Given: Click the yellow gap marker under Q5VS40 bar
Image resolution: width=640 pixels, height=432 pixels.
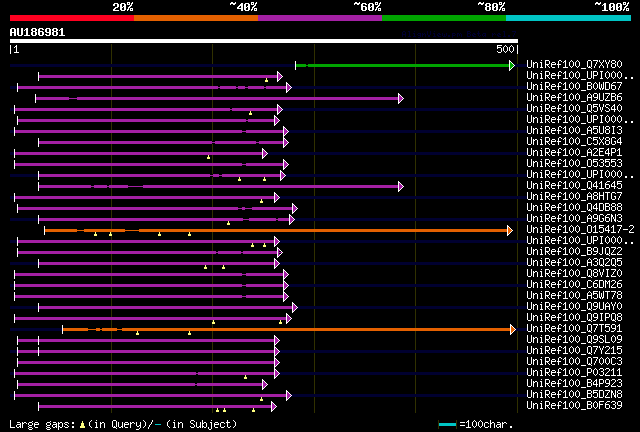Looking at the screenshot, I should (251, 113).
